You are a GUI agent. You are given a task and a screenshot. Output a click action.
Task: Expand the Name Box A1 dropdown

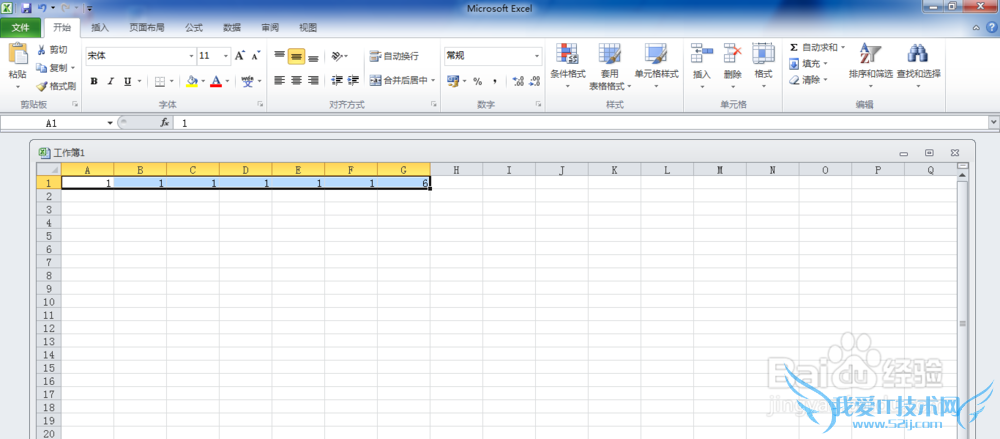click(110, 123)
